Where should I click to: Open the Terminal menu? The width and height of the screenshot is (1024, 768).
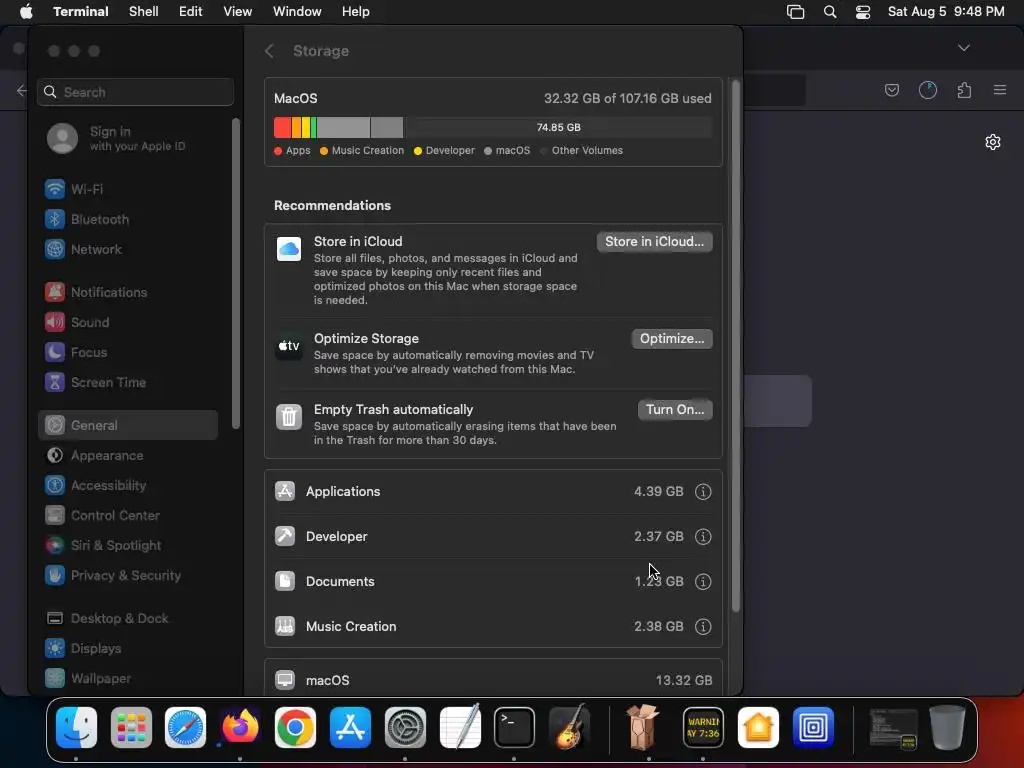pyautogui.click(x=81, y=12)
